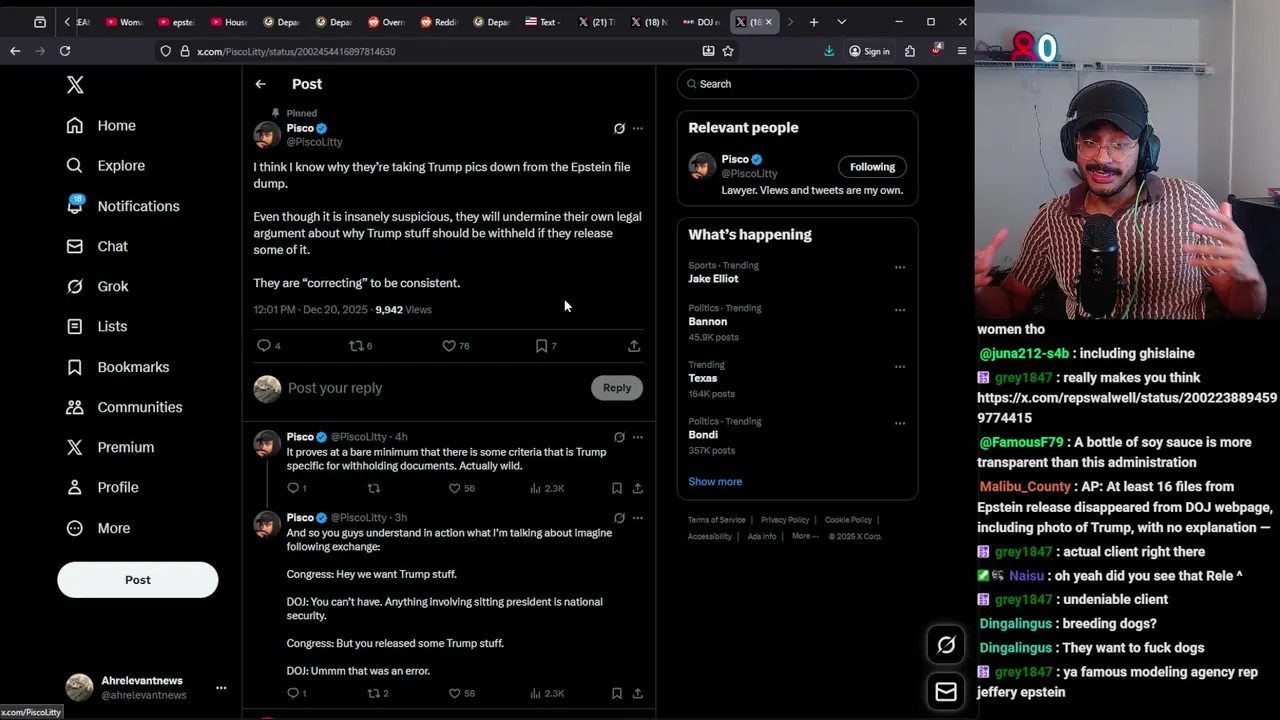Bookmark the 4h reply
This screenshot has width=1280, height=720.
point(617,488)
